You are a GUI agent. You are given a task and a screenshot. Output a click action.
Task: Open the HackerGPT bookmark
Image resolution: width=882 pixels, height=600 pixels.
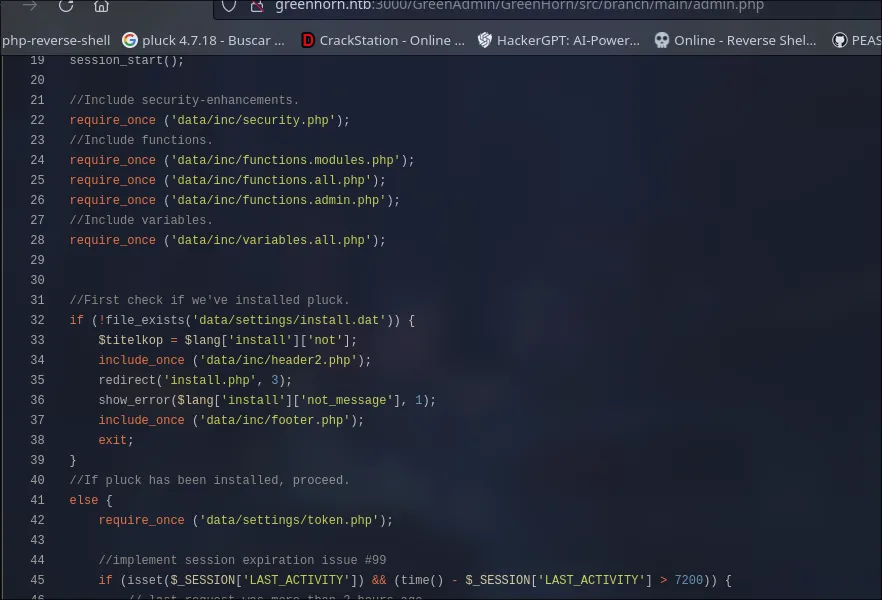(x=559, y=40)
